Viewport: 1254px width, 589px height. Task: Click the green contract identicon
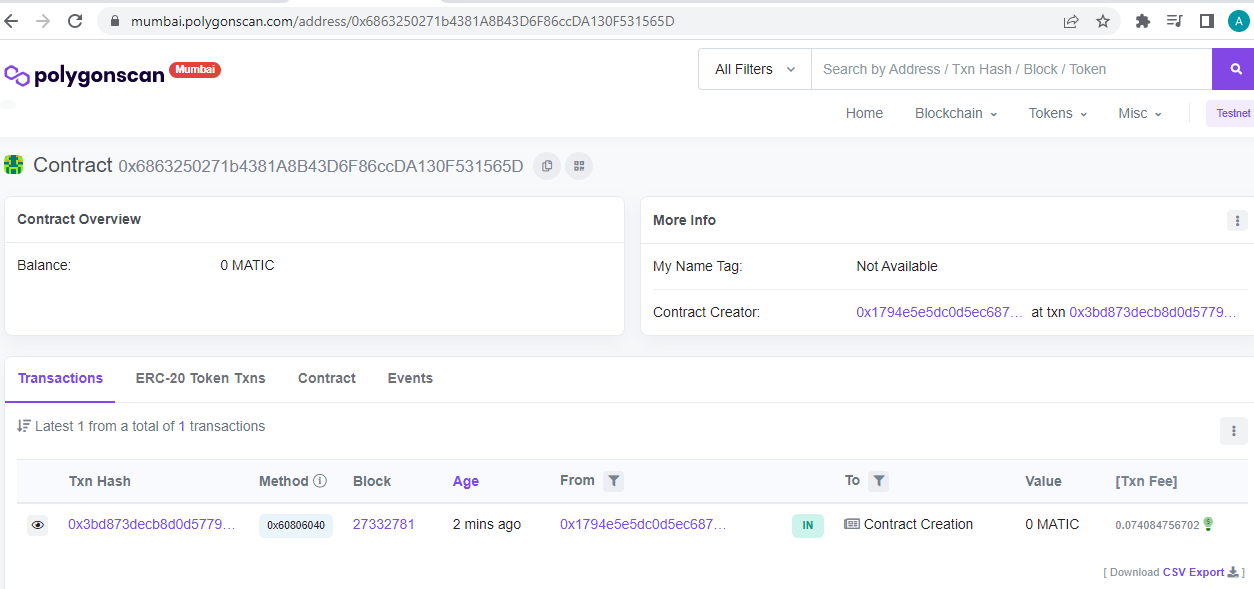[x=14, y=165]
